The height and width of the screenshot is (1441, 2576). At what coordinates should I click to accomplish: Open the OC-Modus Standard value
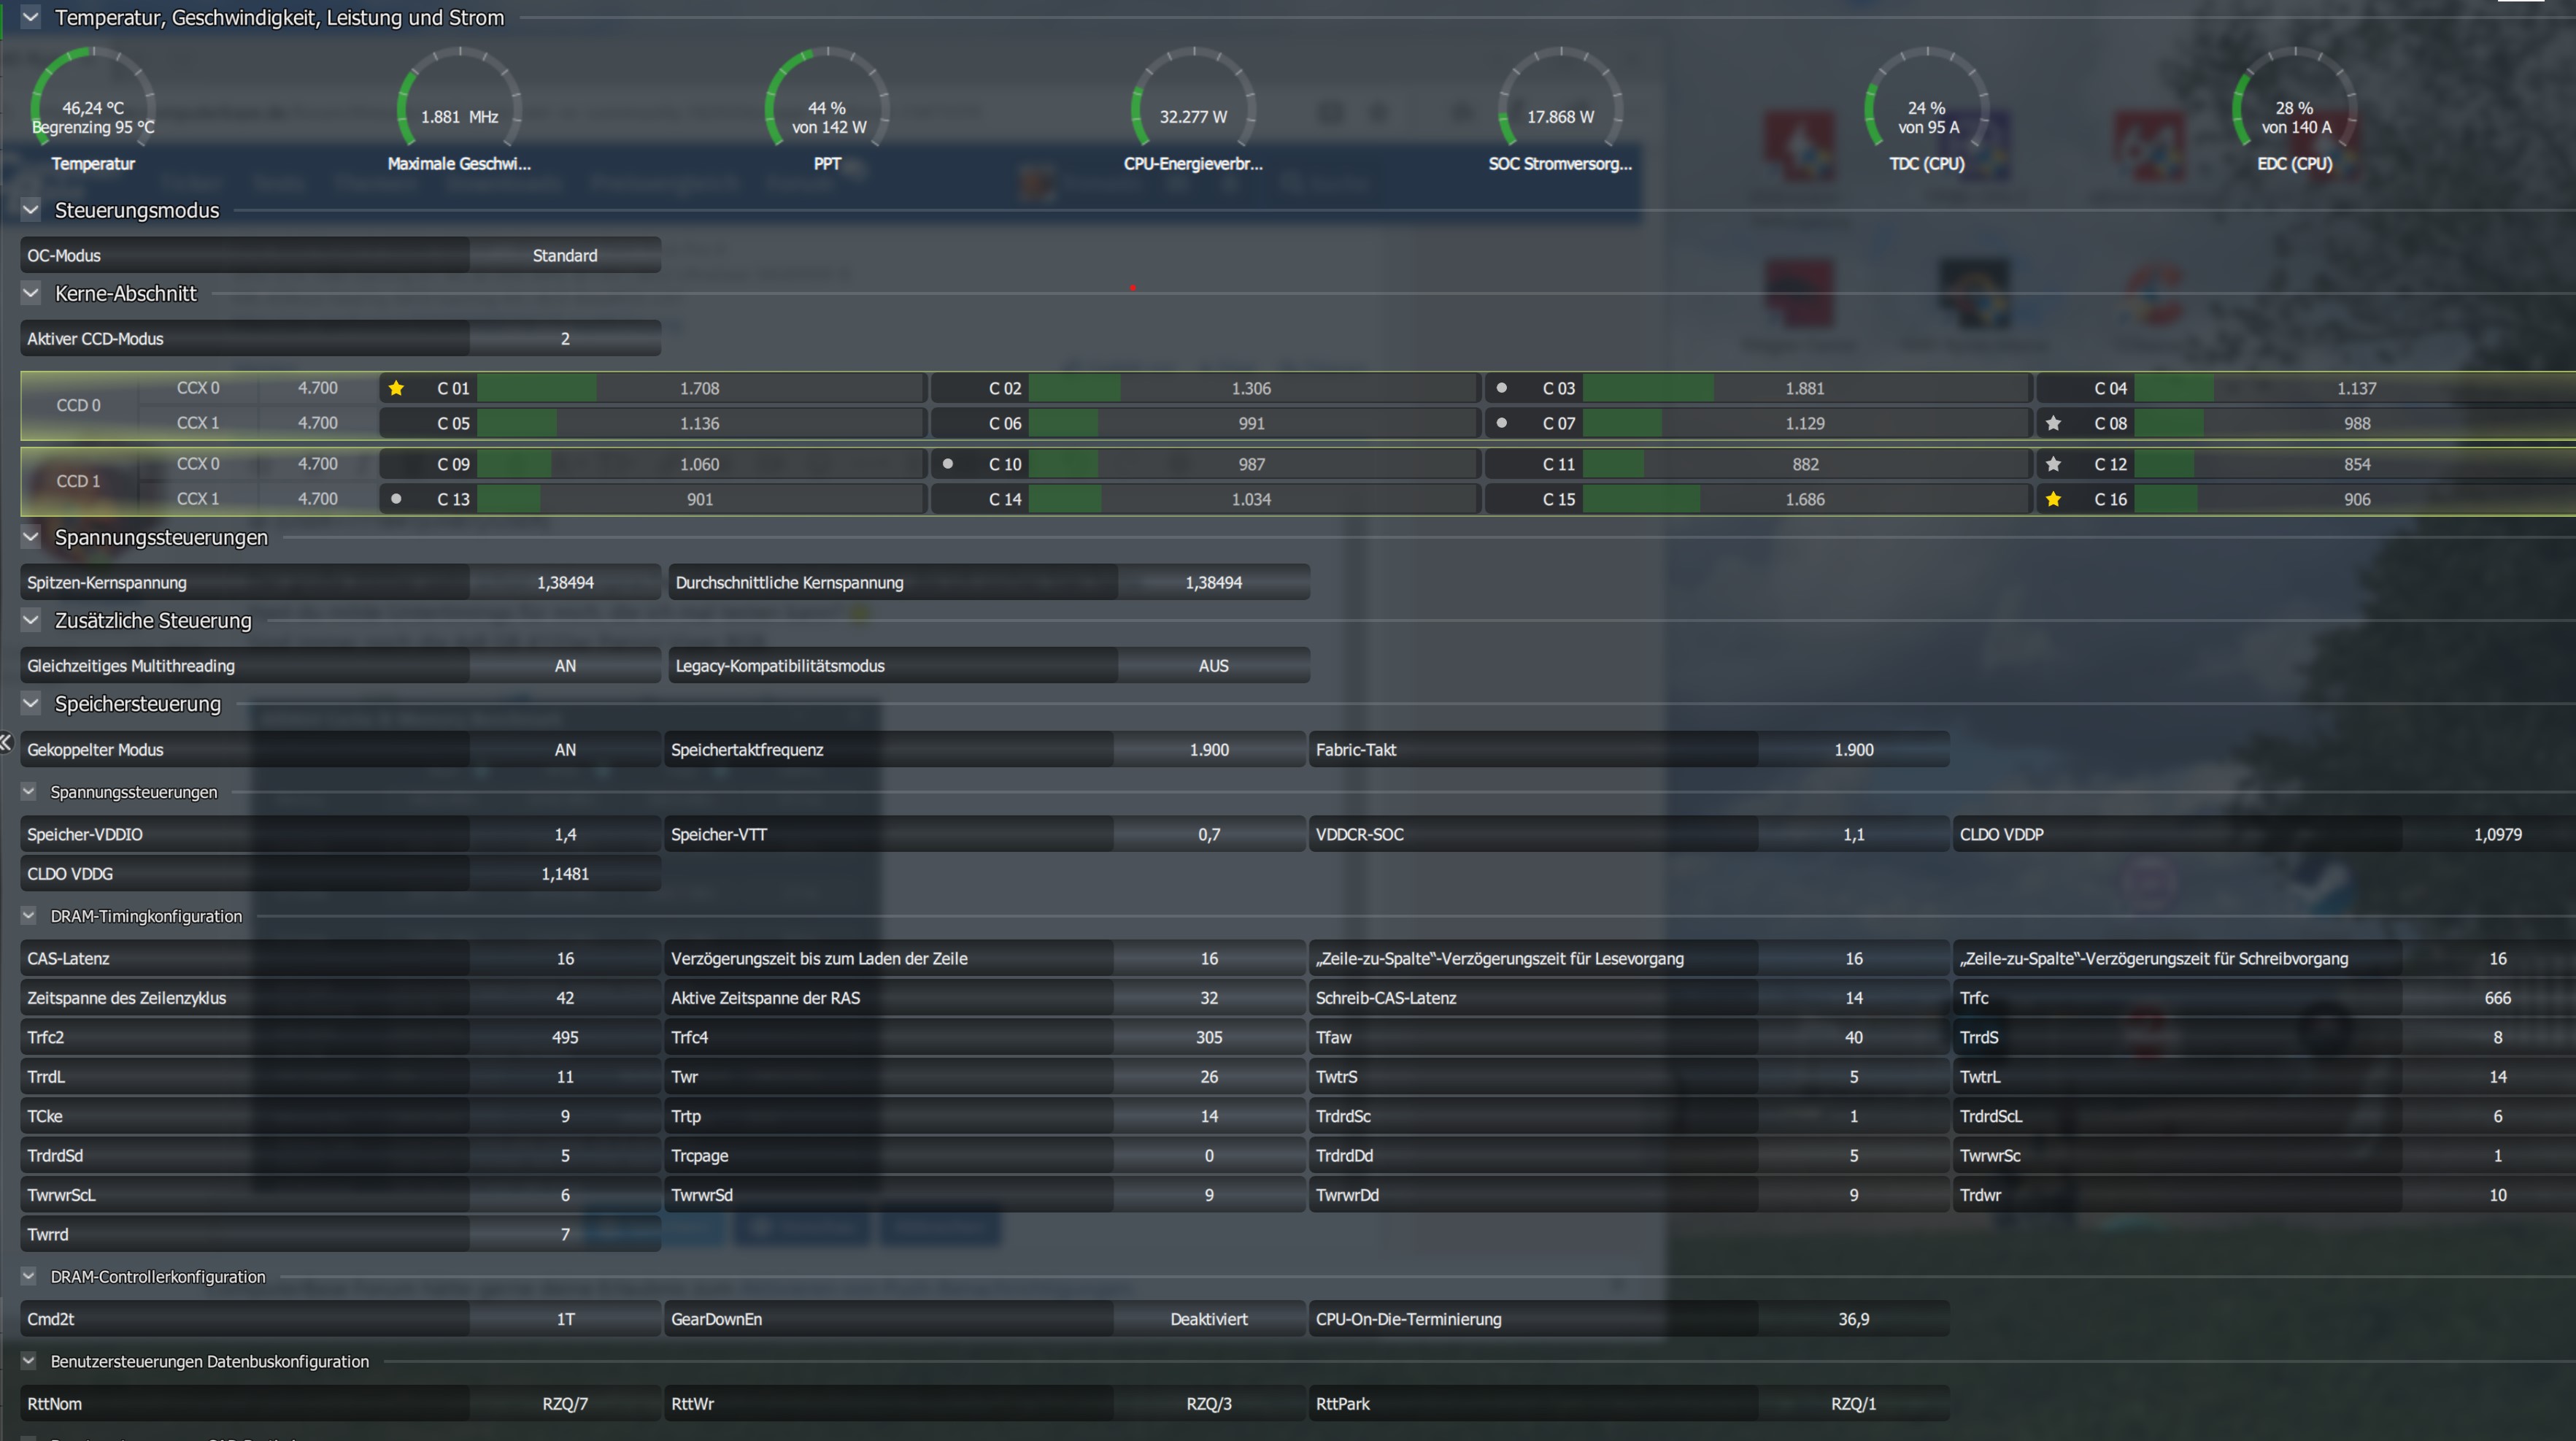point(565,256)
